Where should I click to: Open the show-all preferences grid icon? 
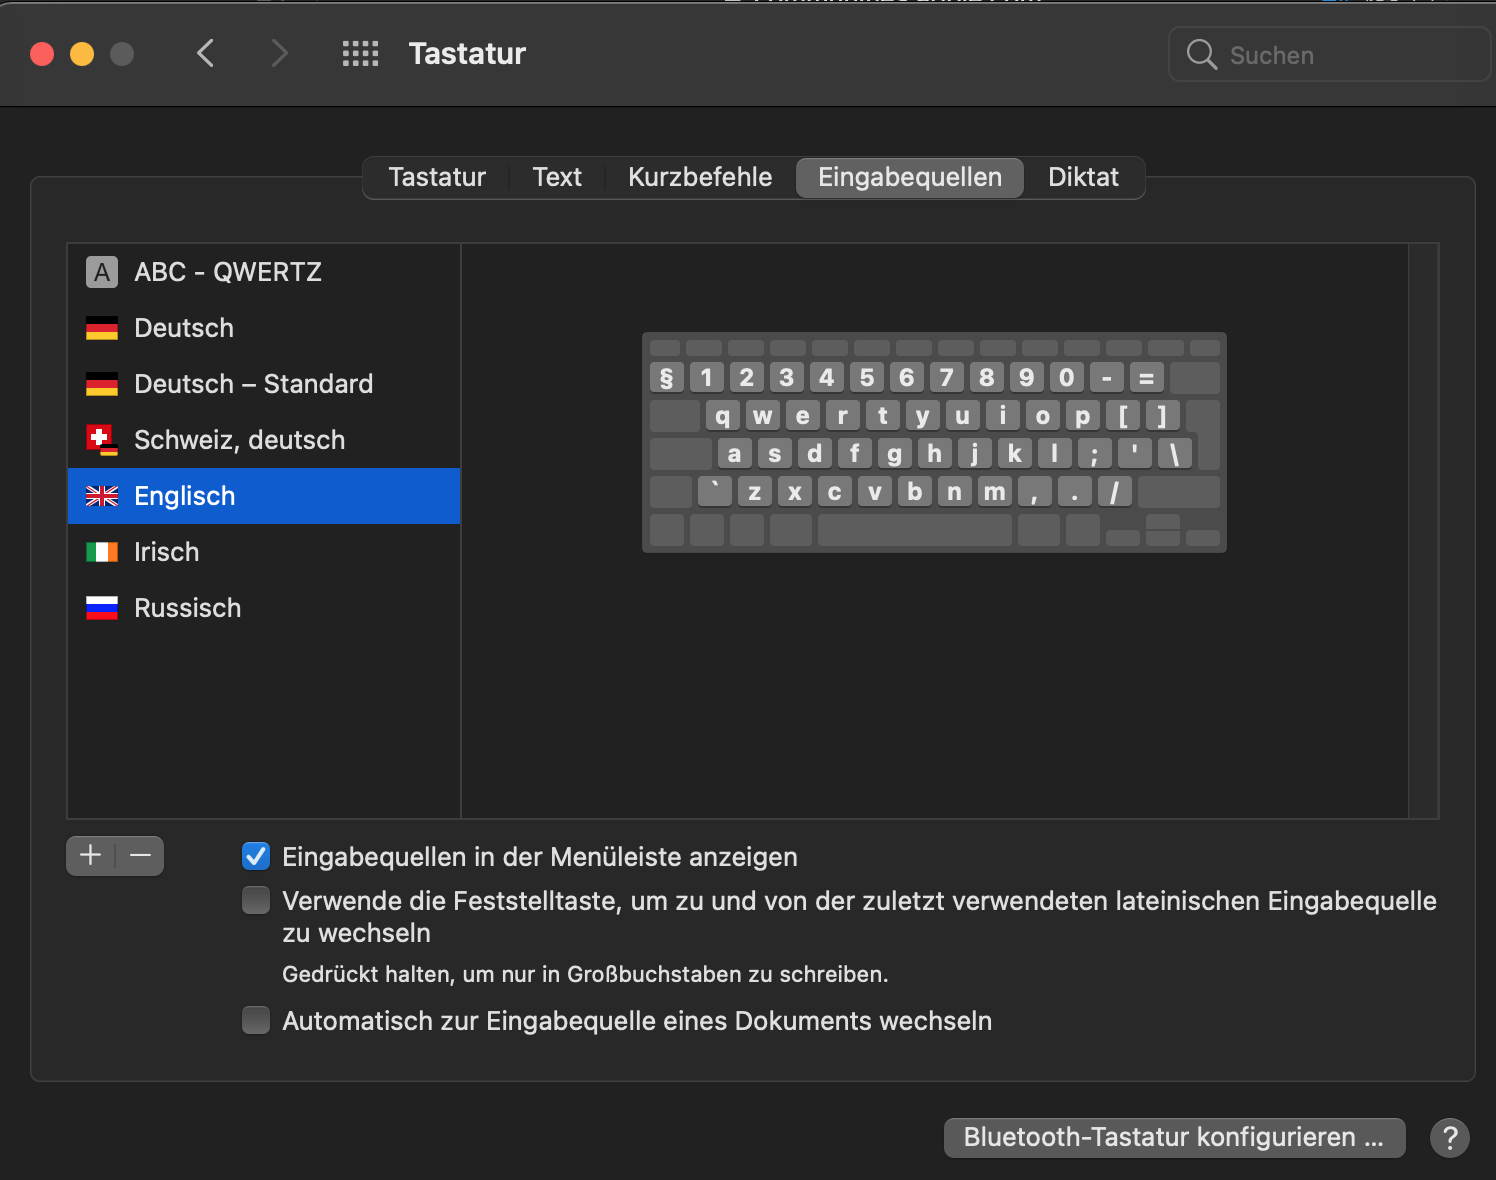click(x=360, y=54)
